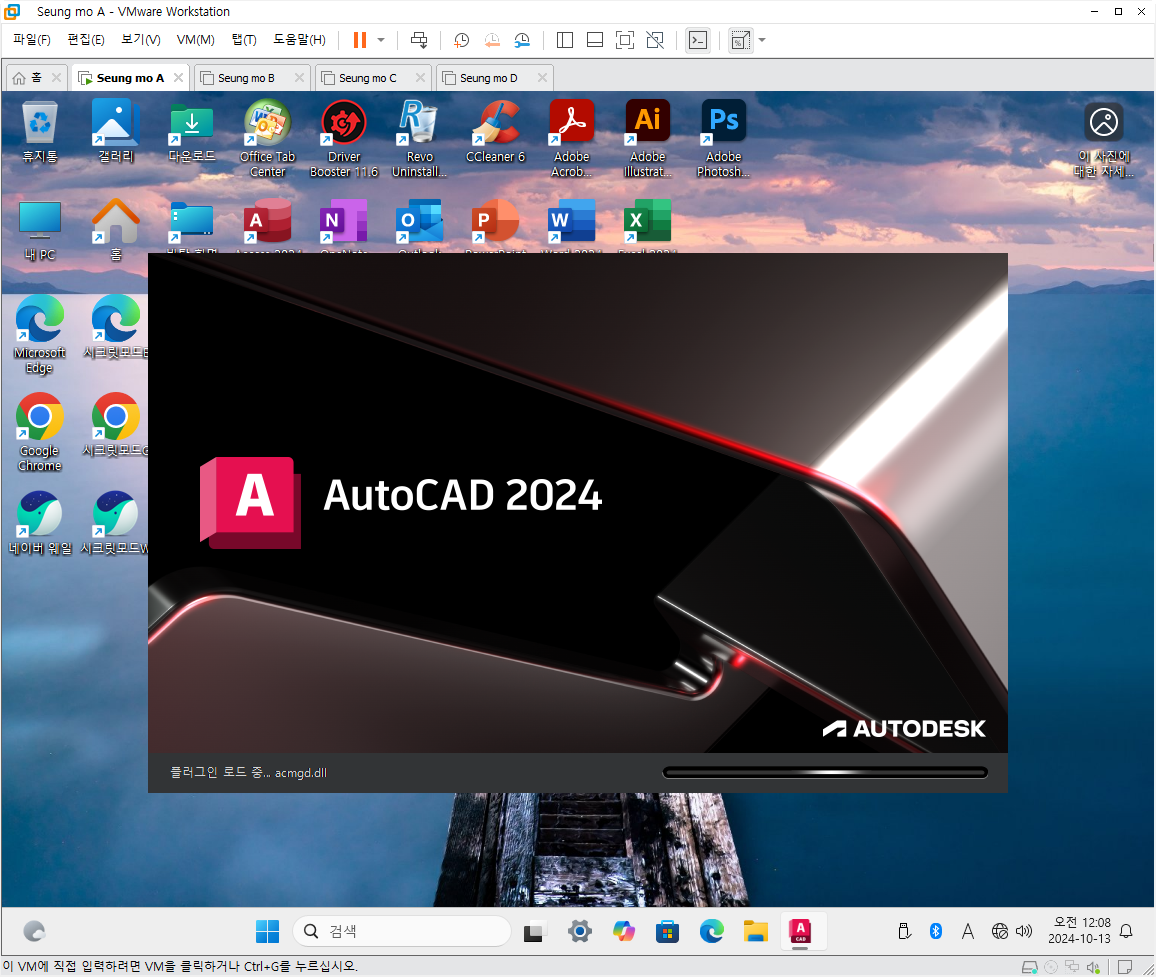Screen dimensions: 1156x977
Task: Send Ctrl+Alt+Del to the VM
Action: point(419,40)
